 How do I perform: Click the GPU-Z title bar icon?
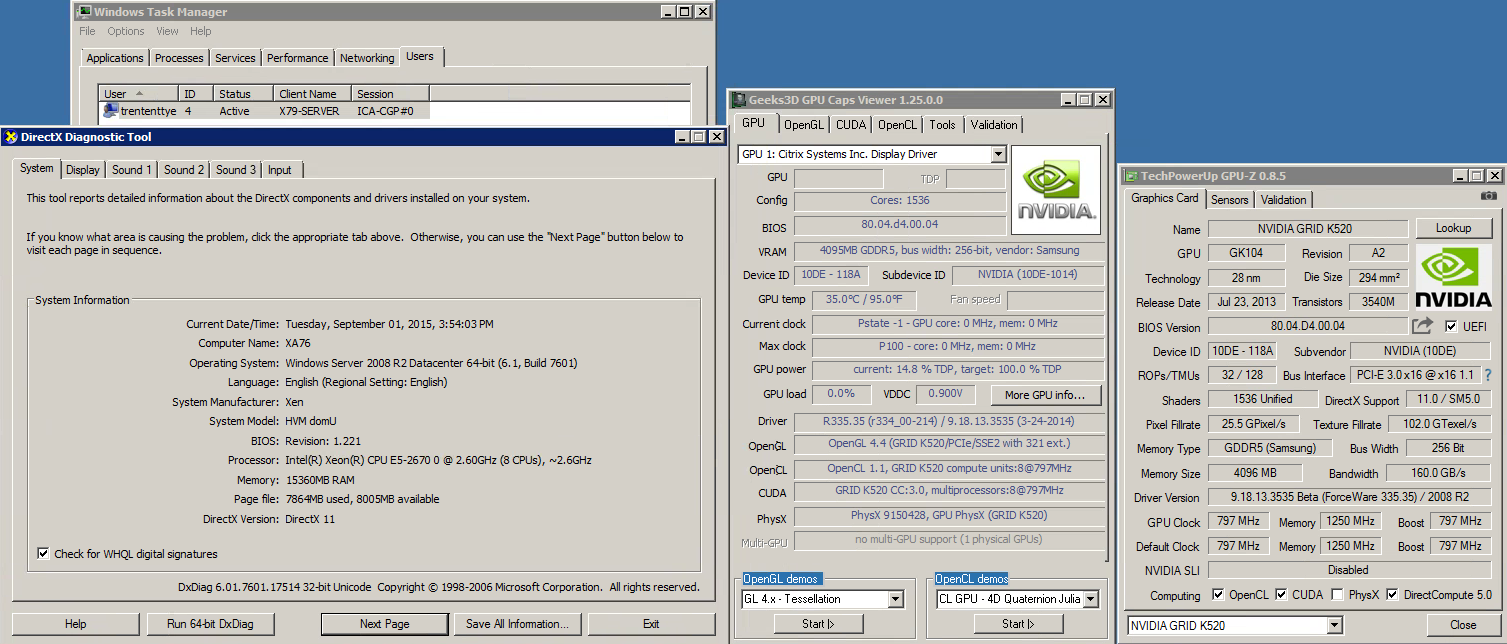[x=1130, y=176]
